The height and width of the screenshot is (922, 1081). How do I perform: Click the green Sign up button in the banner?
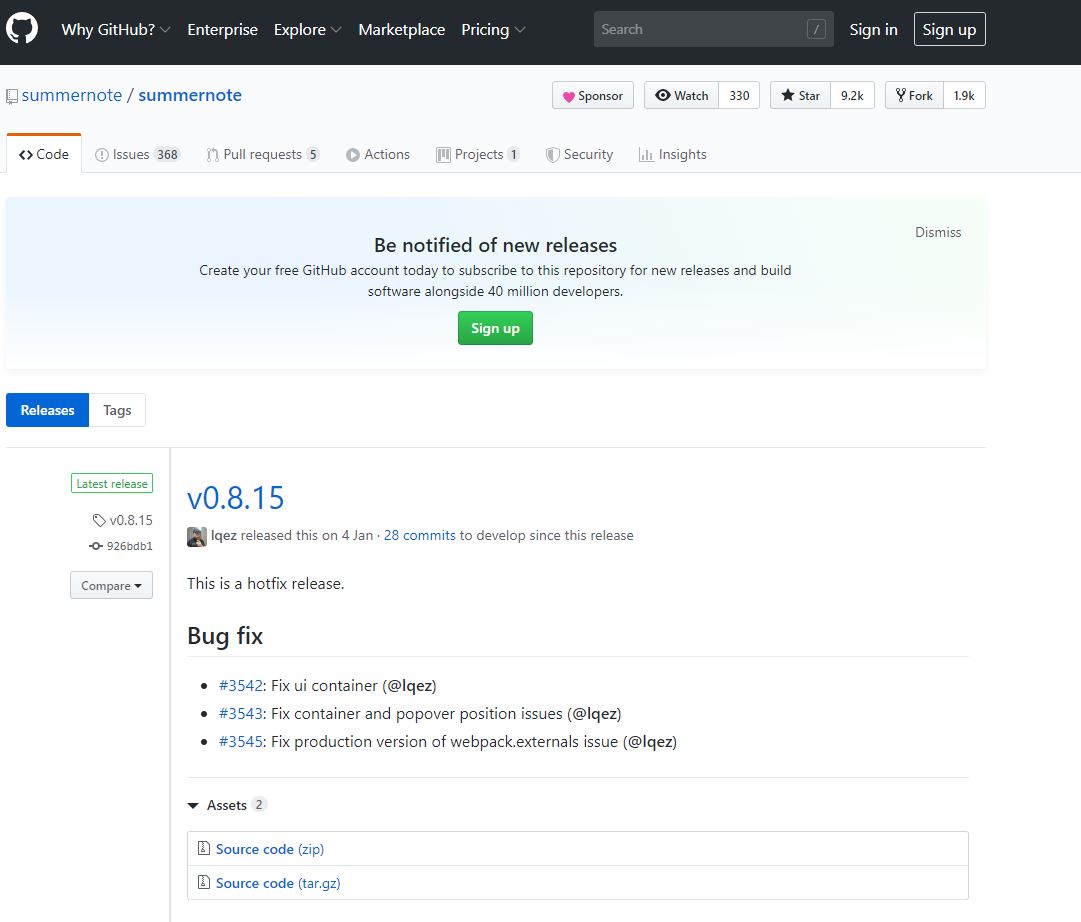click(x=495, y=328)
